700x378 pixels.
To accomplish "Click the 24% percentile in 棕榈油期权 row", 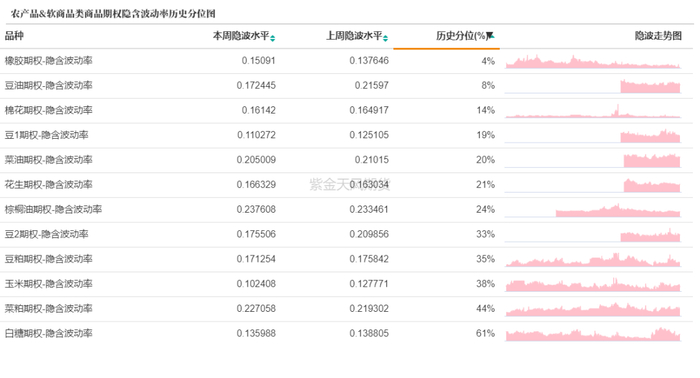I will coord(485,209).
